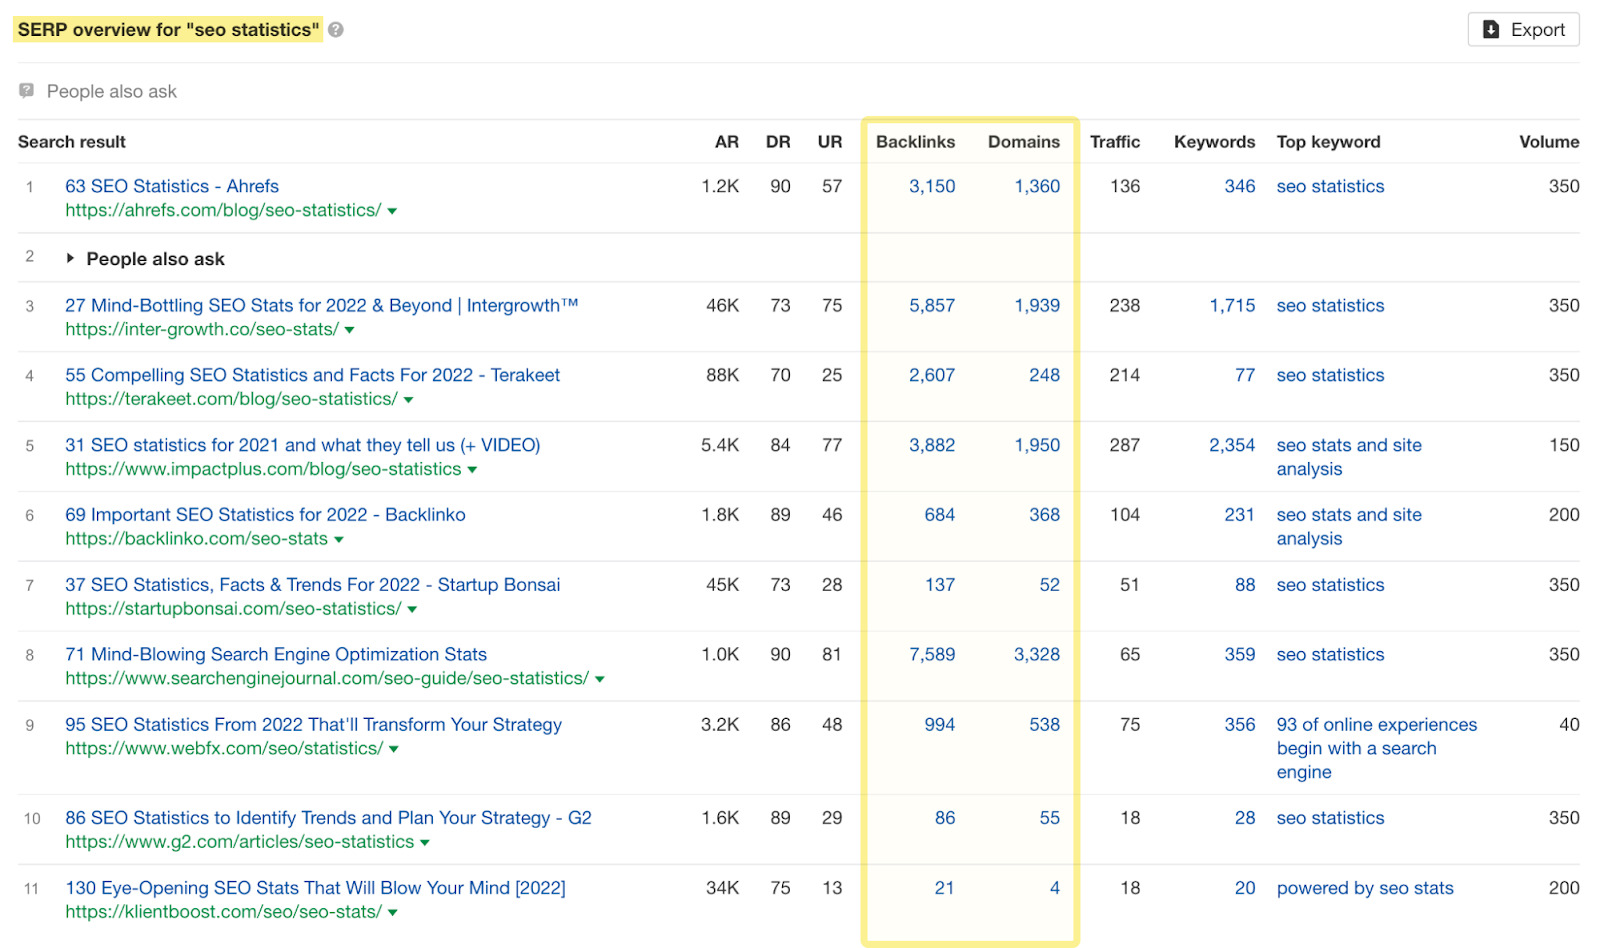Open dropdown next to inter-growth.co URL
Screen dimensions: 1600x948
pos(350,330)
